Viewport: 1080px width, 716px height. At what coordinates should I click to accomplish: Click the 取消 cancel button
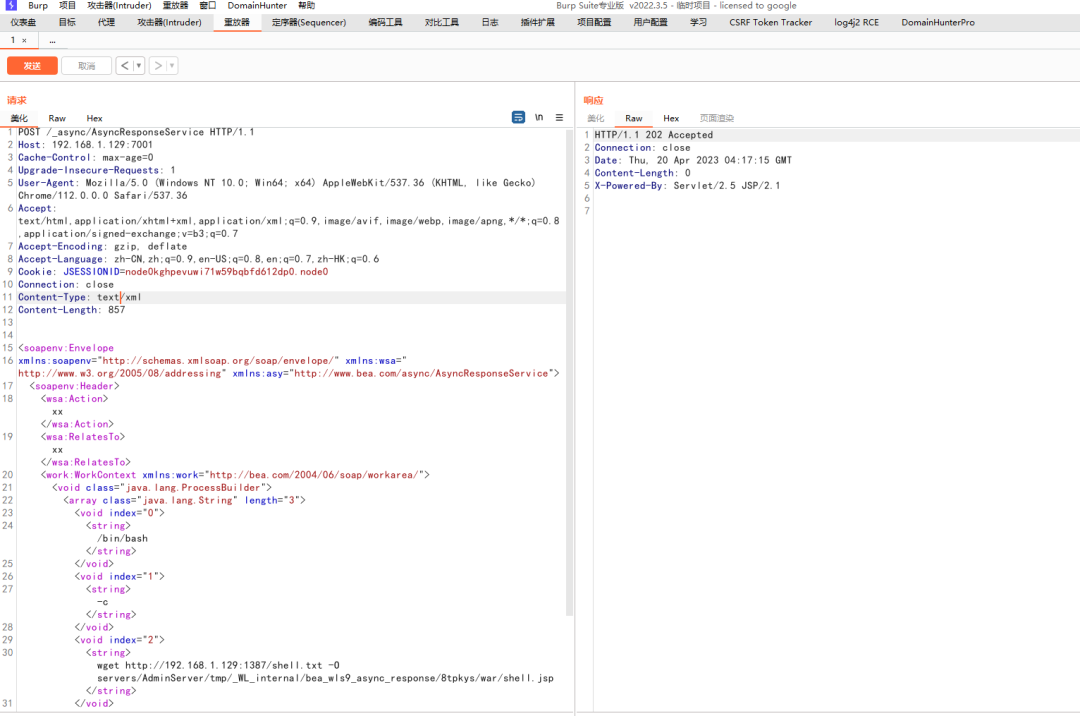pyautogui.click(x=86, y=66)
